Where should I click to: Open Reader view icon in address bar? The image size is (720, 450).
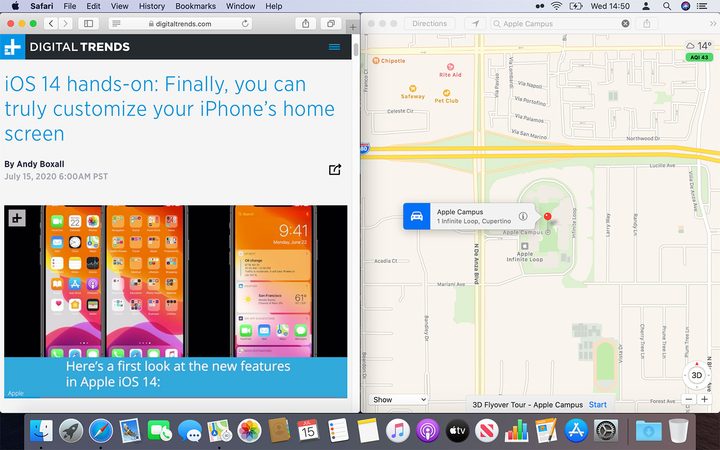point(117,23)
